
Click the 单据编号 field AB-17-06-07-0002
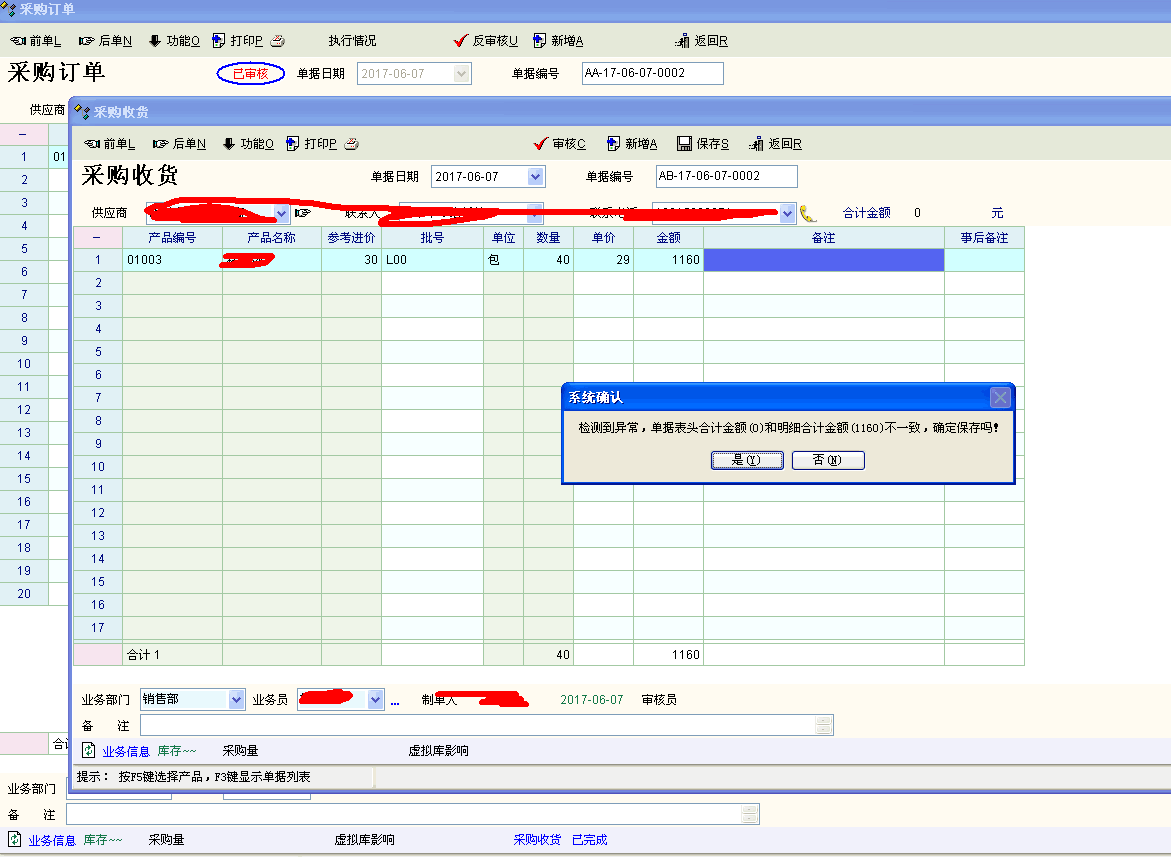(726, 176)
